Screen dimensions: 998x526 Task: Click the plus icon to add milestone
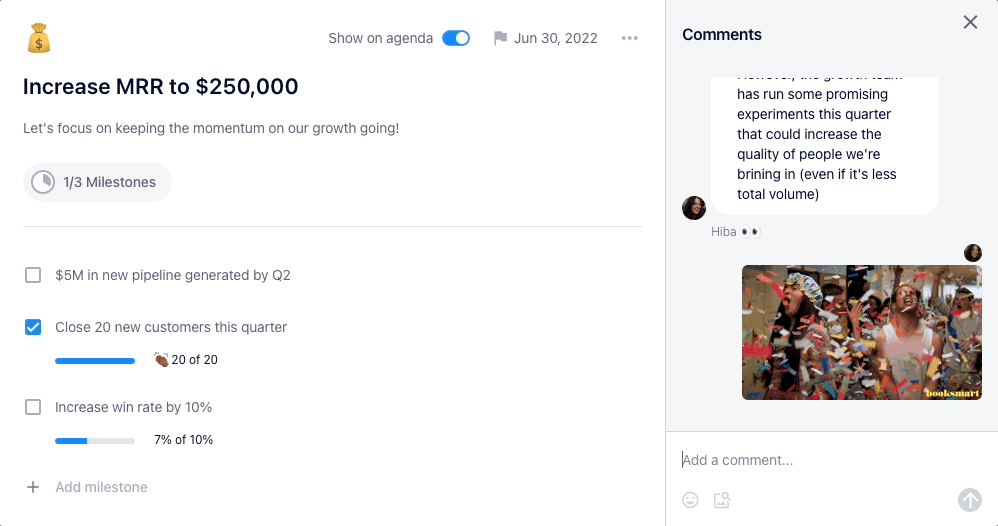pos(33,487)
